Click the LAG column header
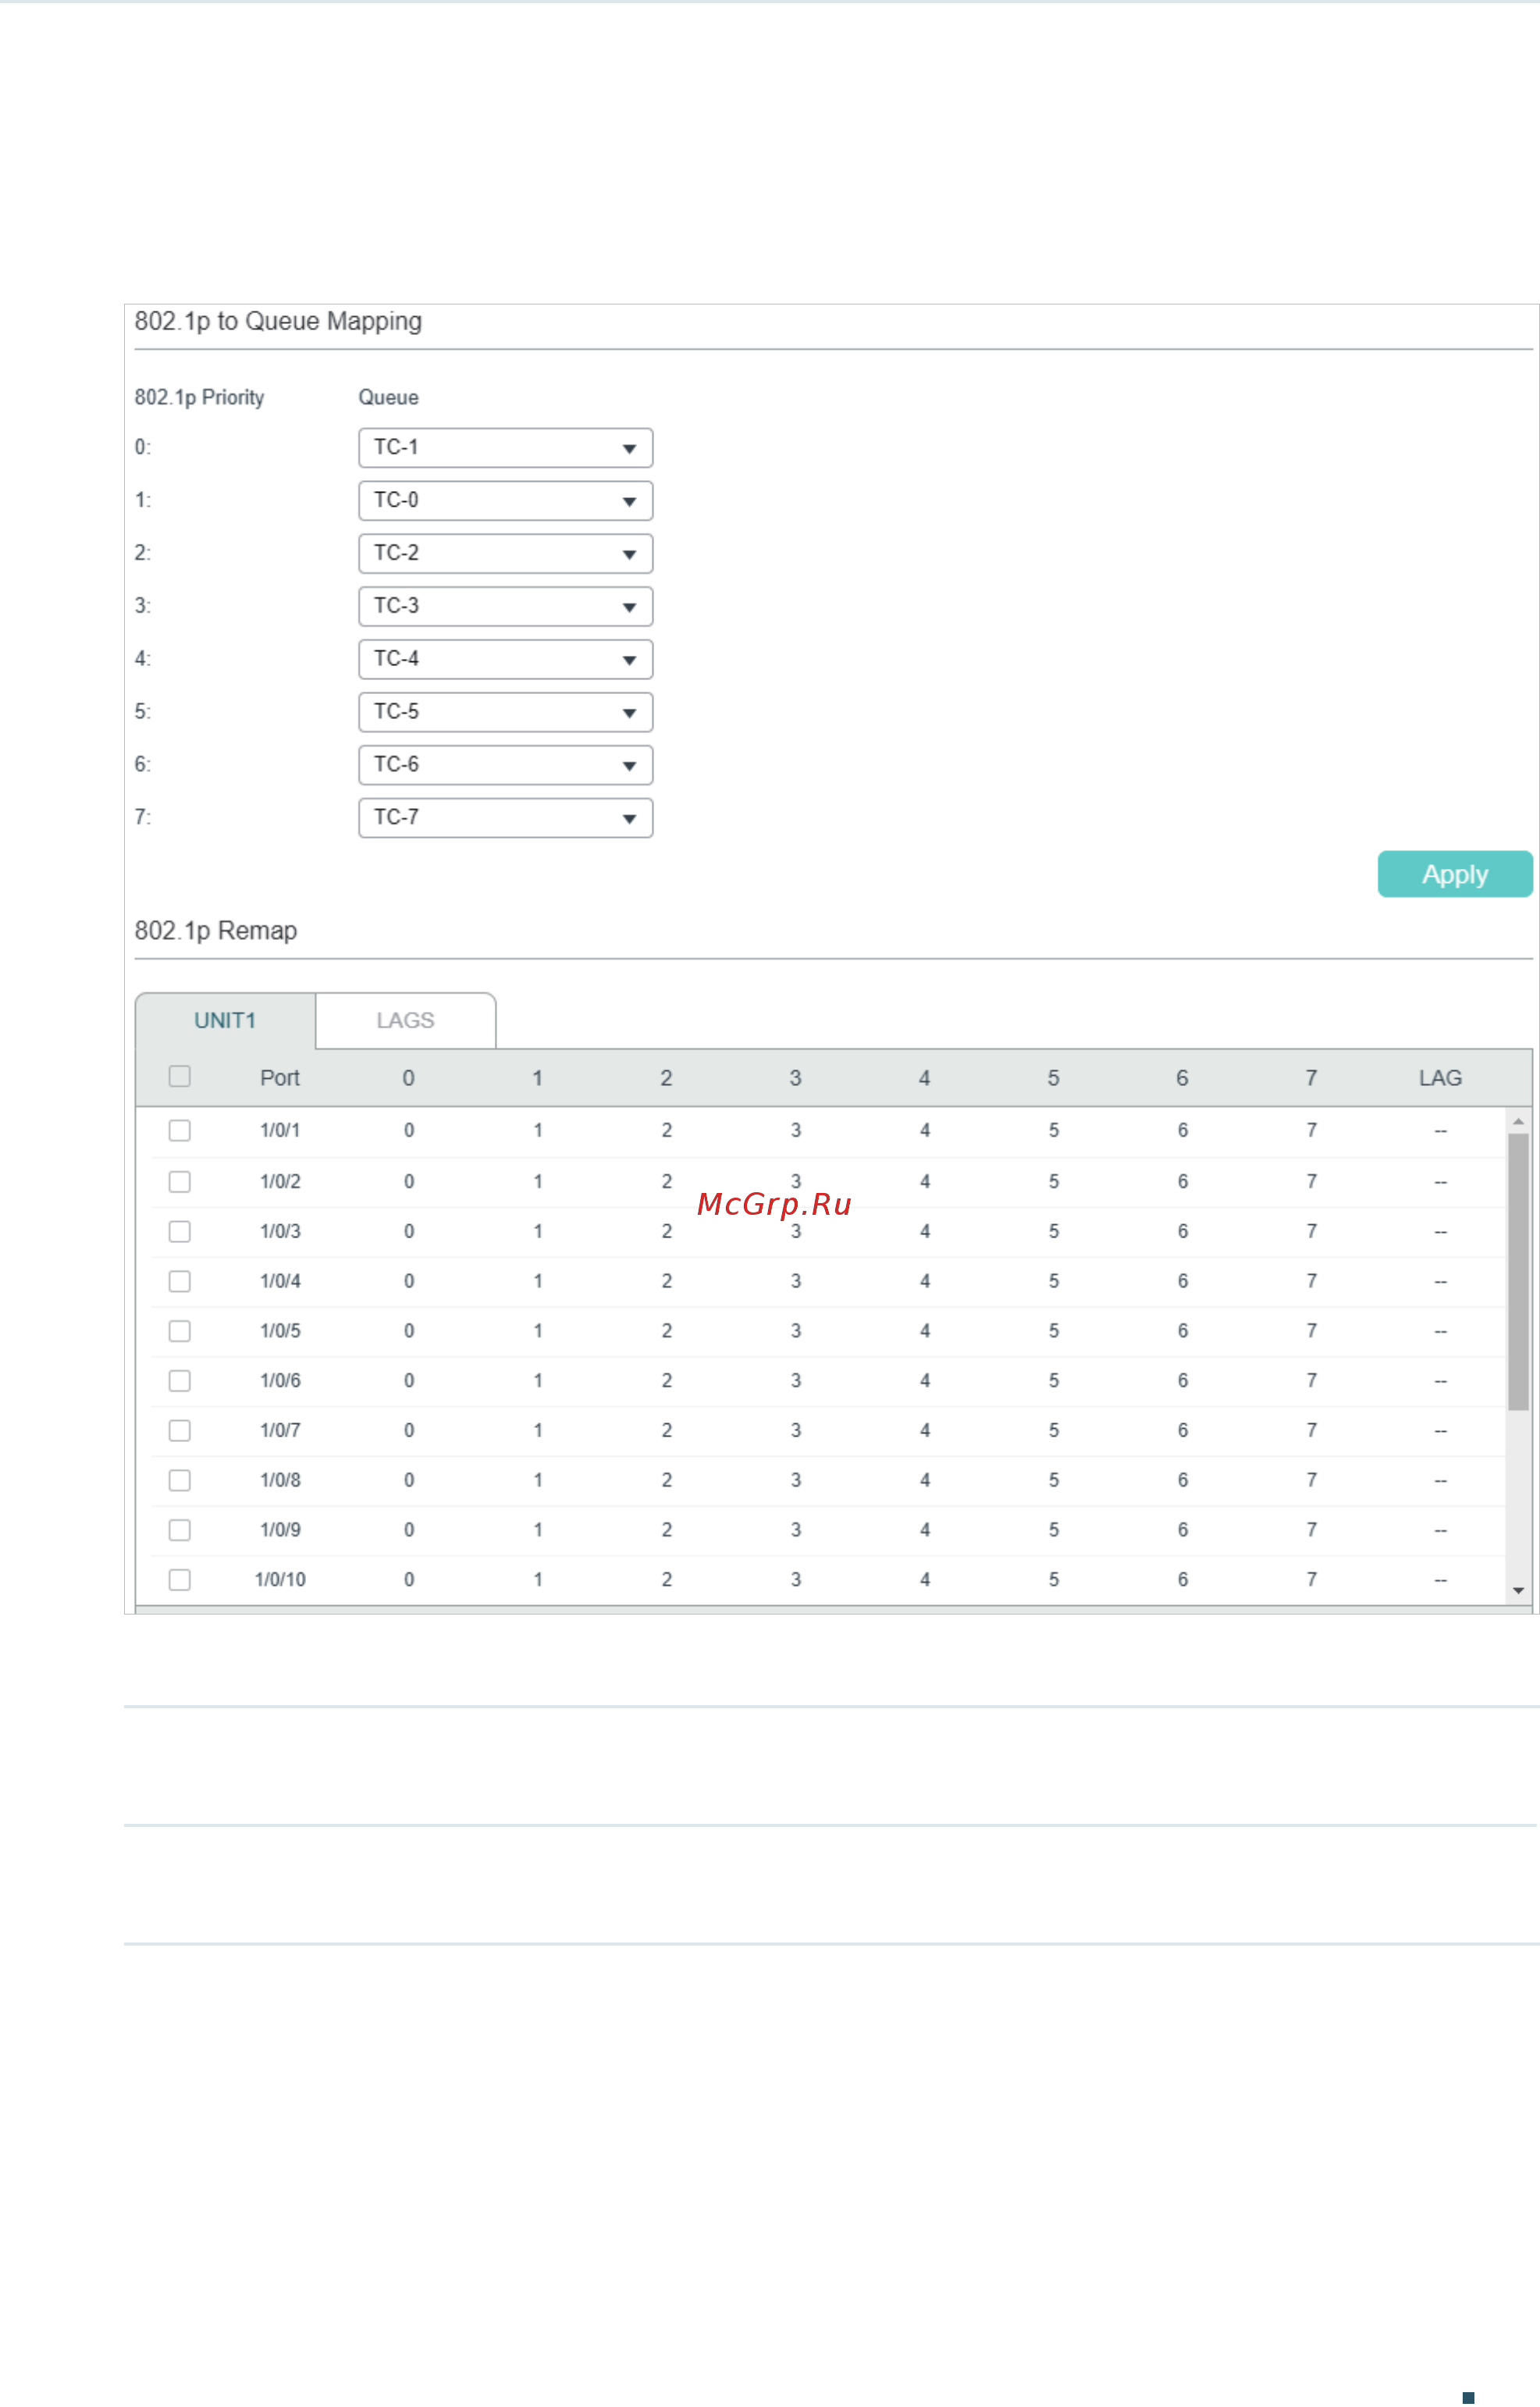 coord(1440,1078)
